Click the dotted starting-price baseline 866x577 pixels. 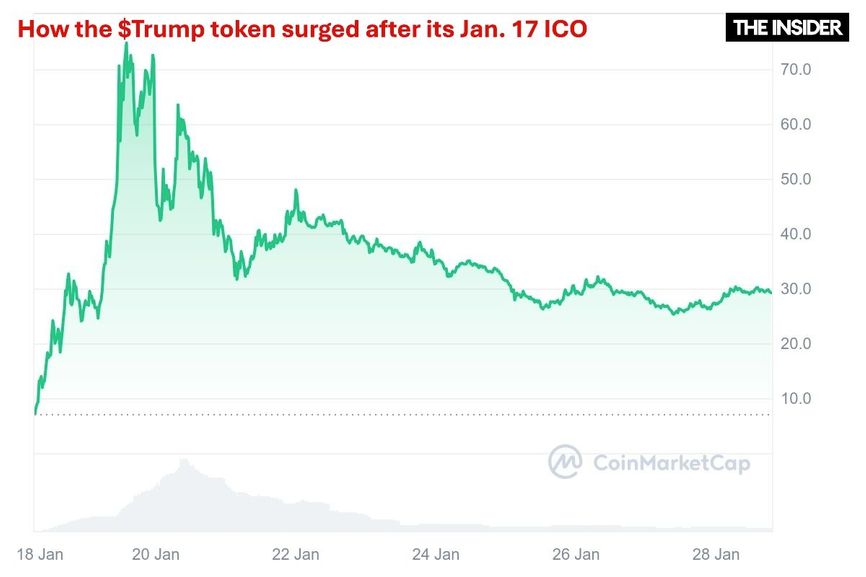click(403, 414)
